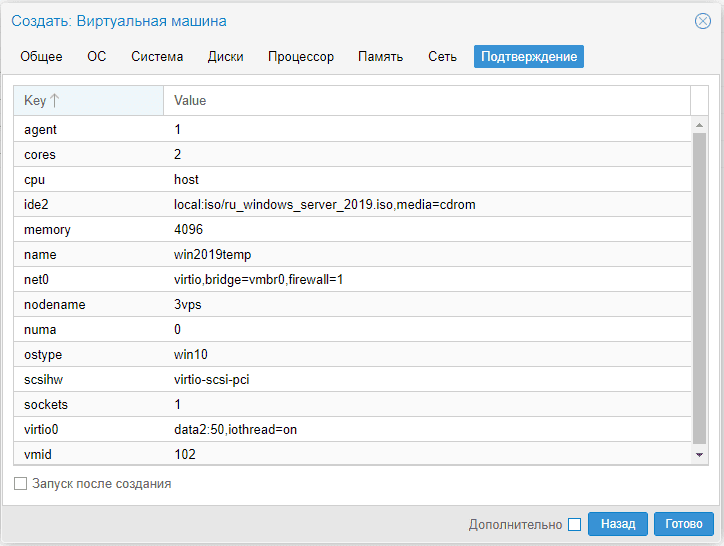Click the ostype value win10
The image size is (724, 546).
pos(191,354)
